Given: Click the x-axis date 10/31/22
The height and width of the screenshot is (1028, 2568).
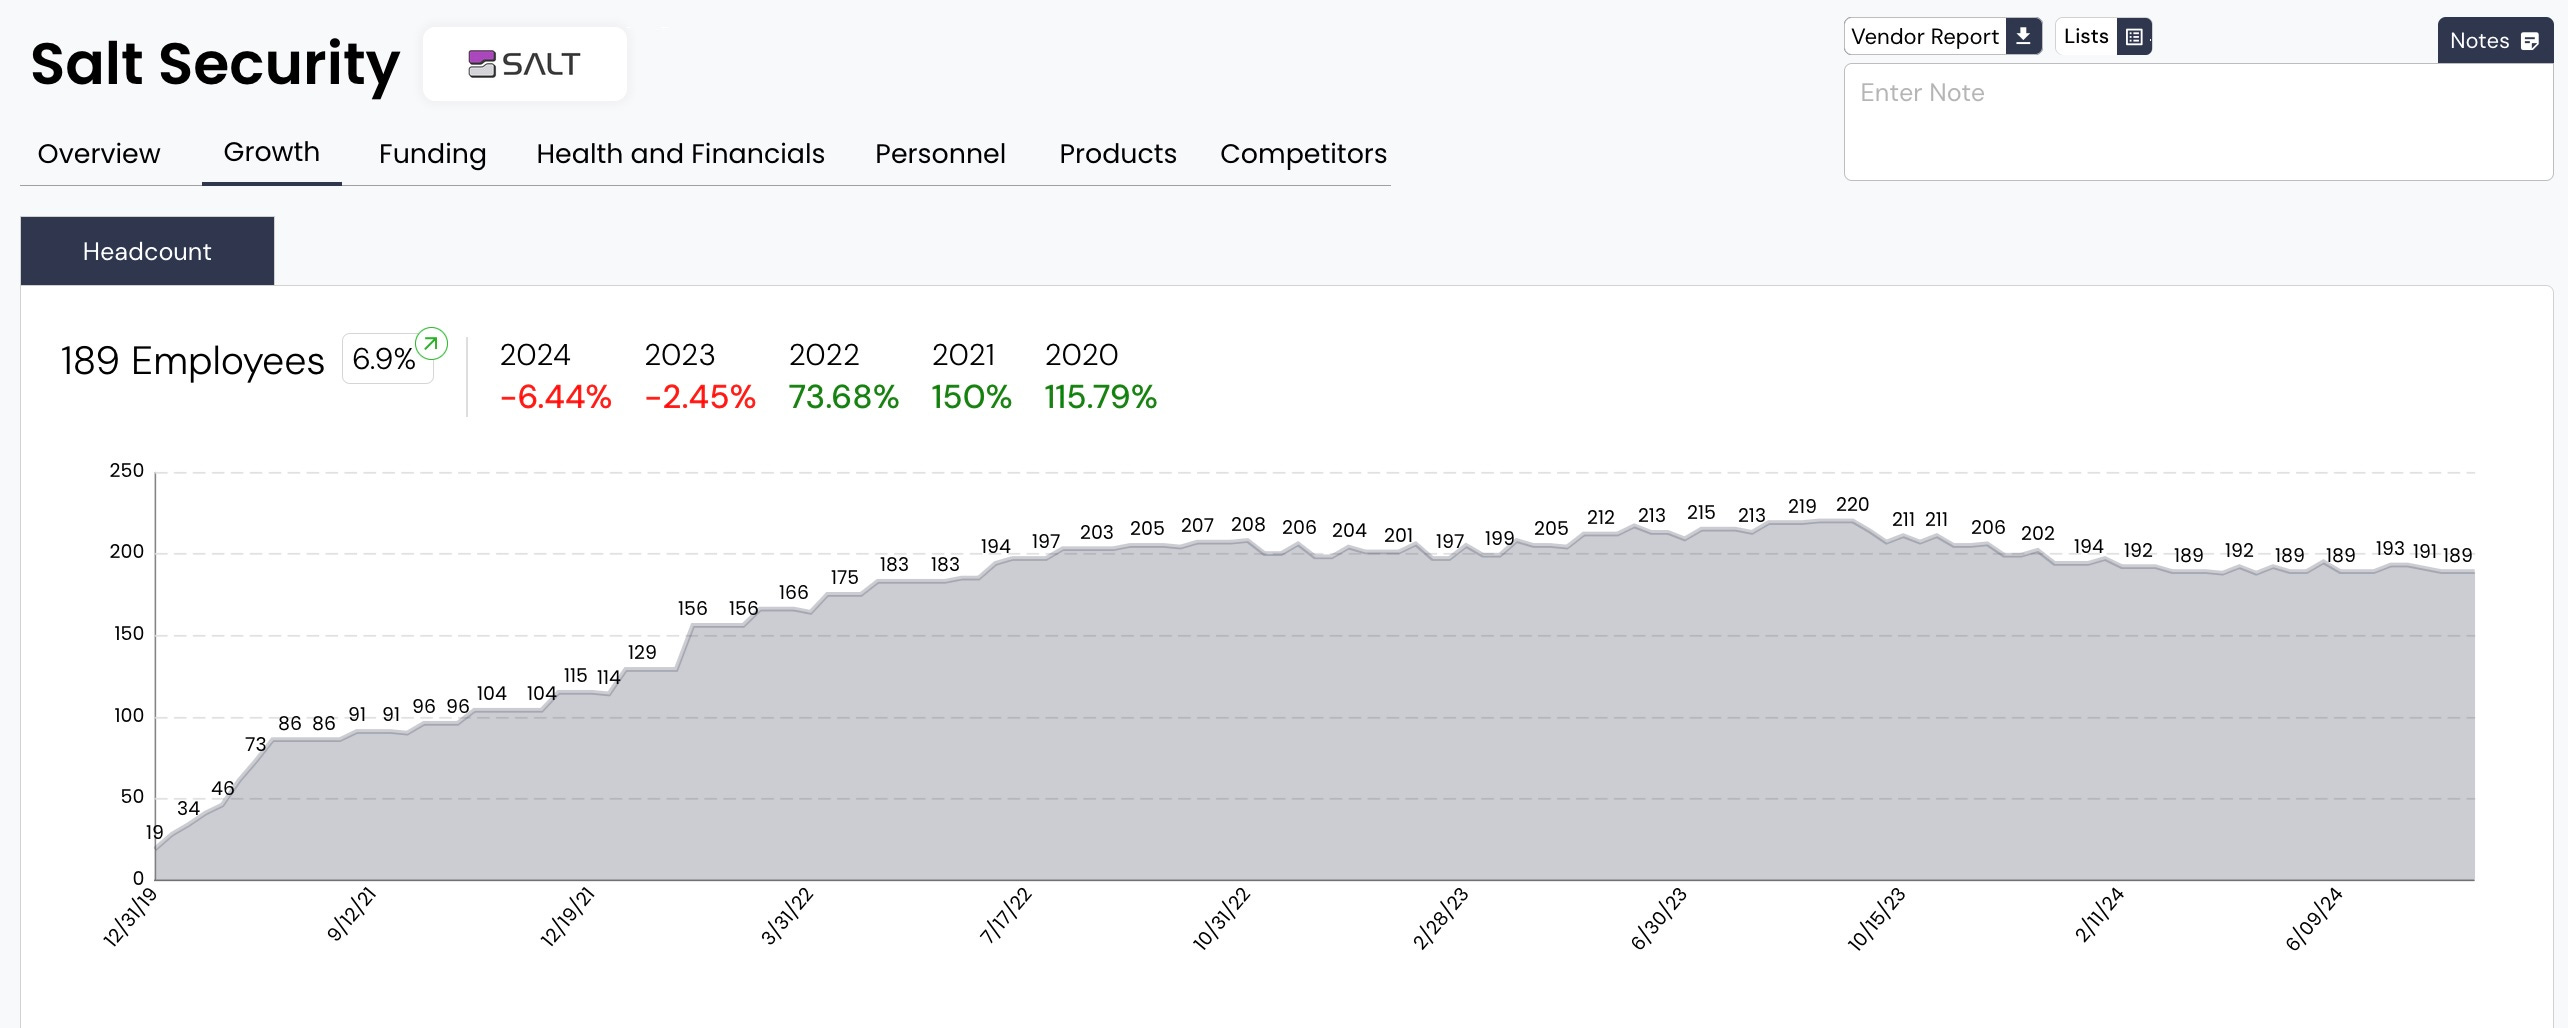Looking at the screenshot, I should pos(1221,918).
